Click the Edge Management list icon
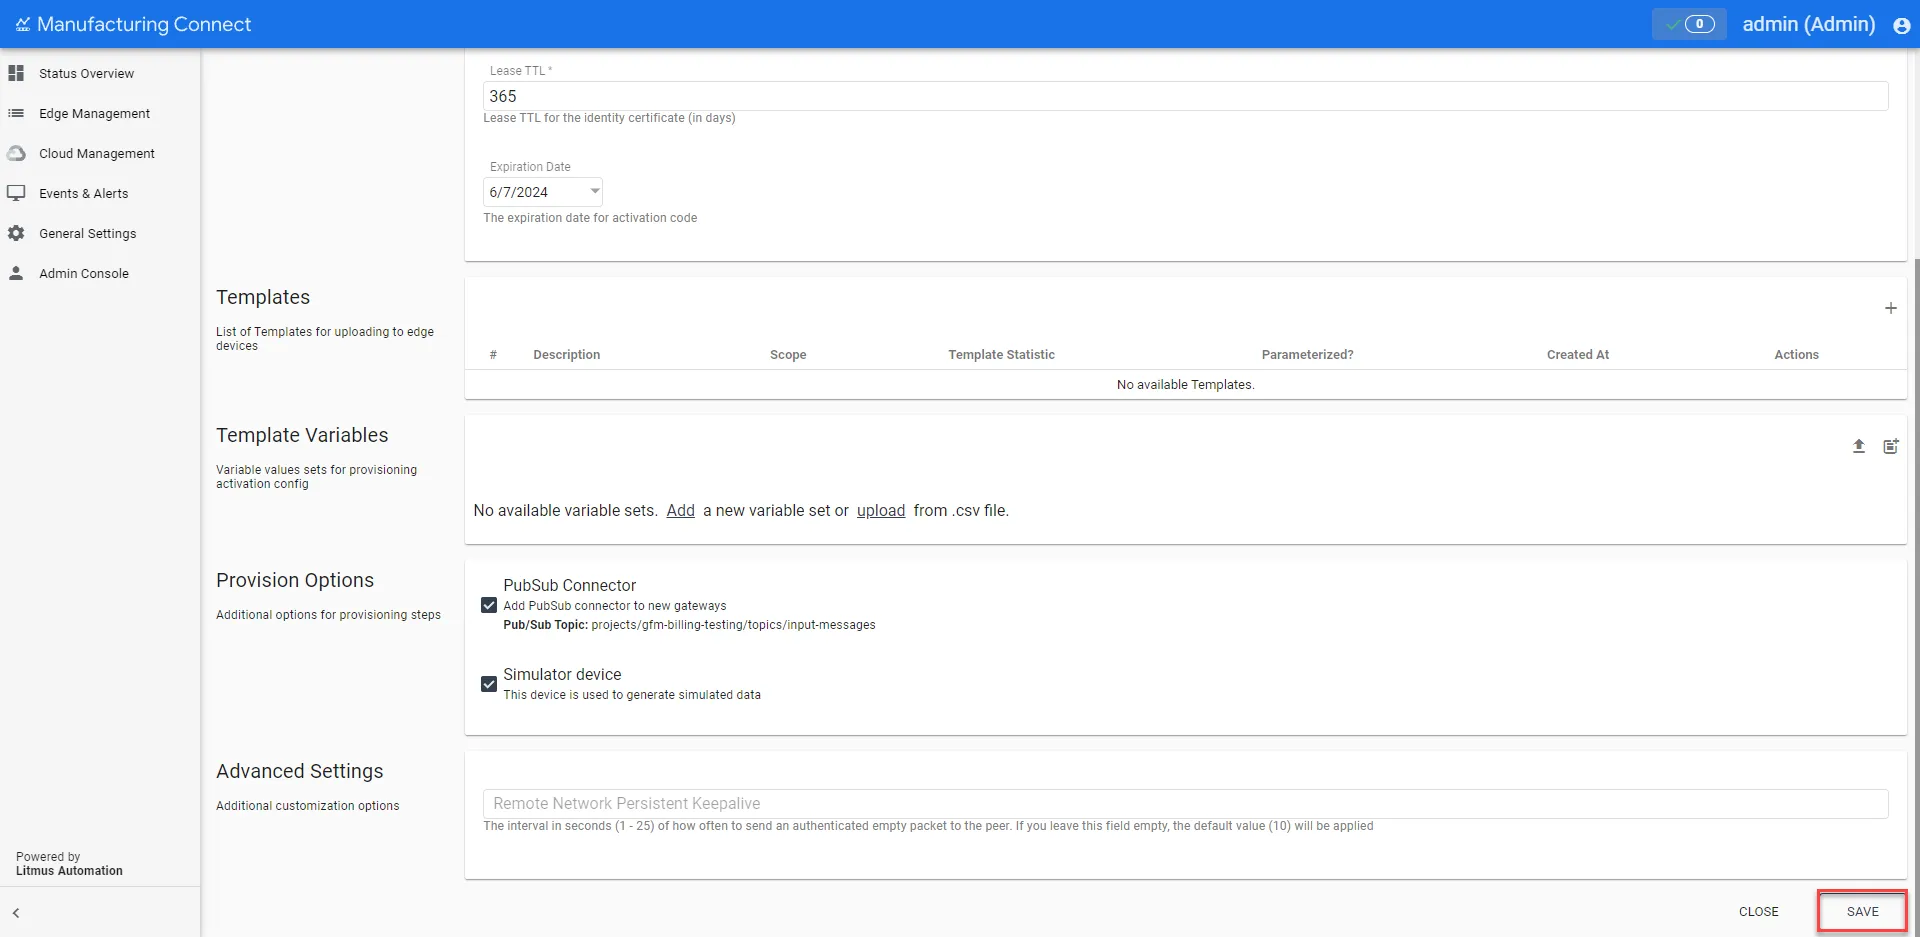This screenshot has height=937, width=1920. [16, 113]
